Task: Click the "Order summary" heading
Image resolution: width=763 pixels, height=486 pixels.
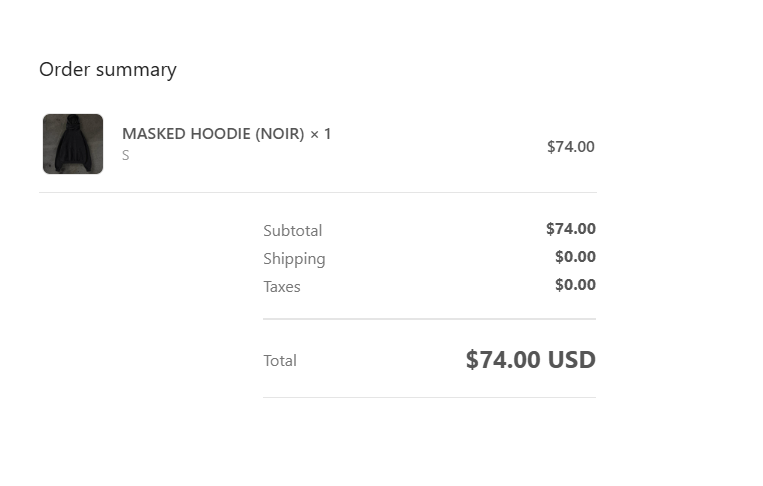Action: (x=107, y=70)
